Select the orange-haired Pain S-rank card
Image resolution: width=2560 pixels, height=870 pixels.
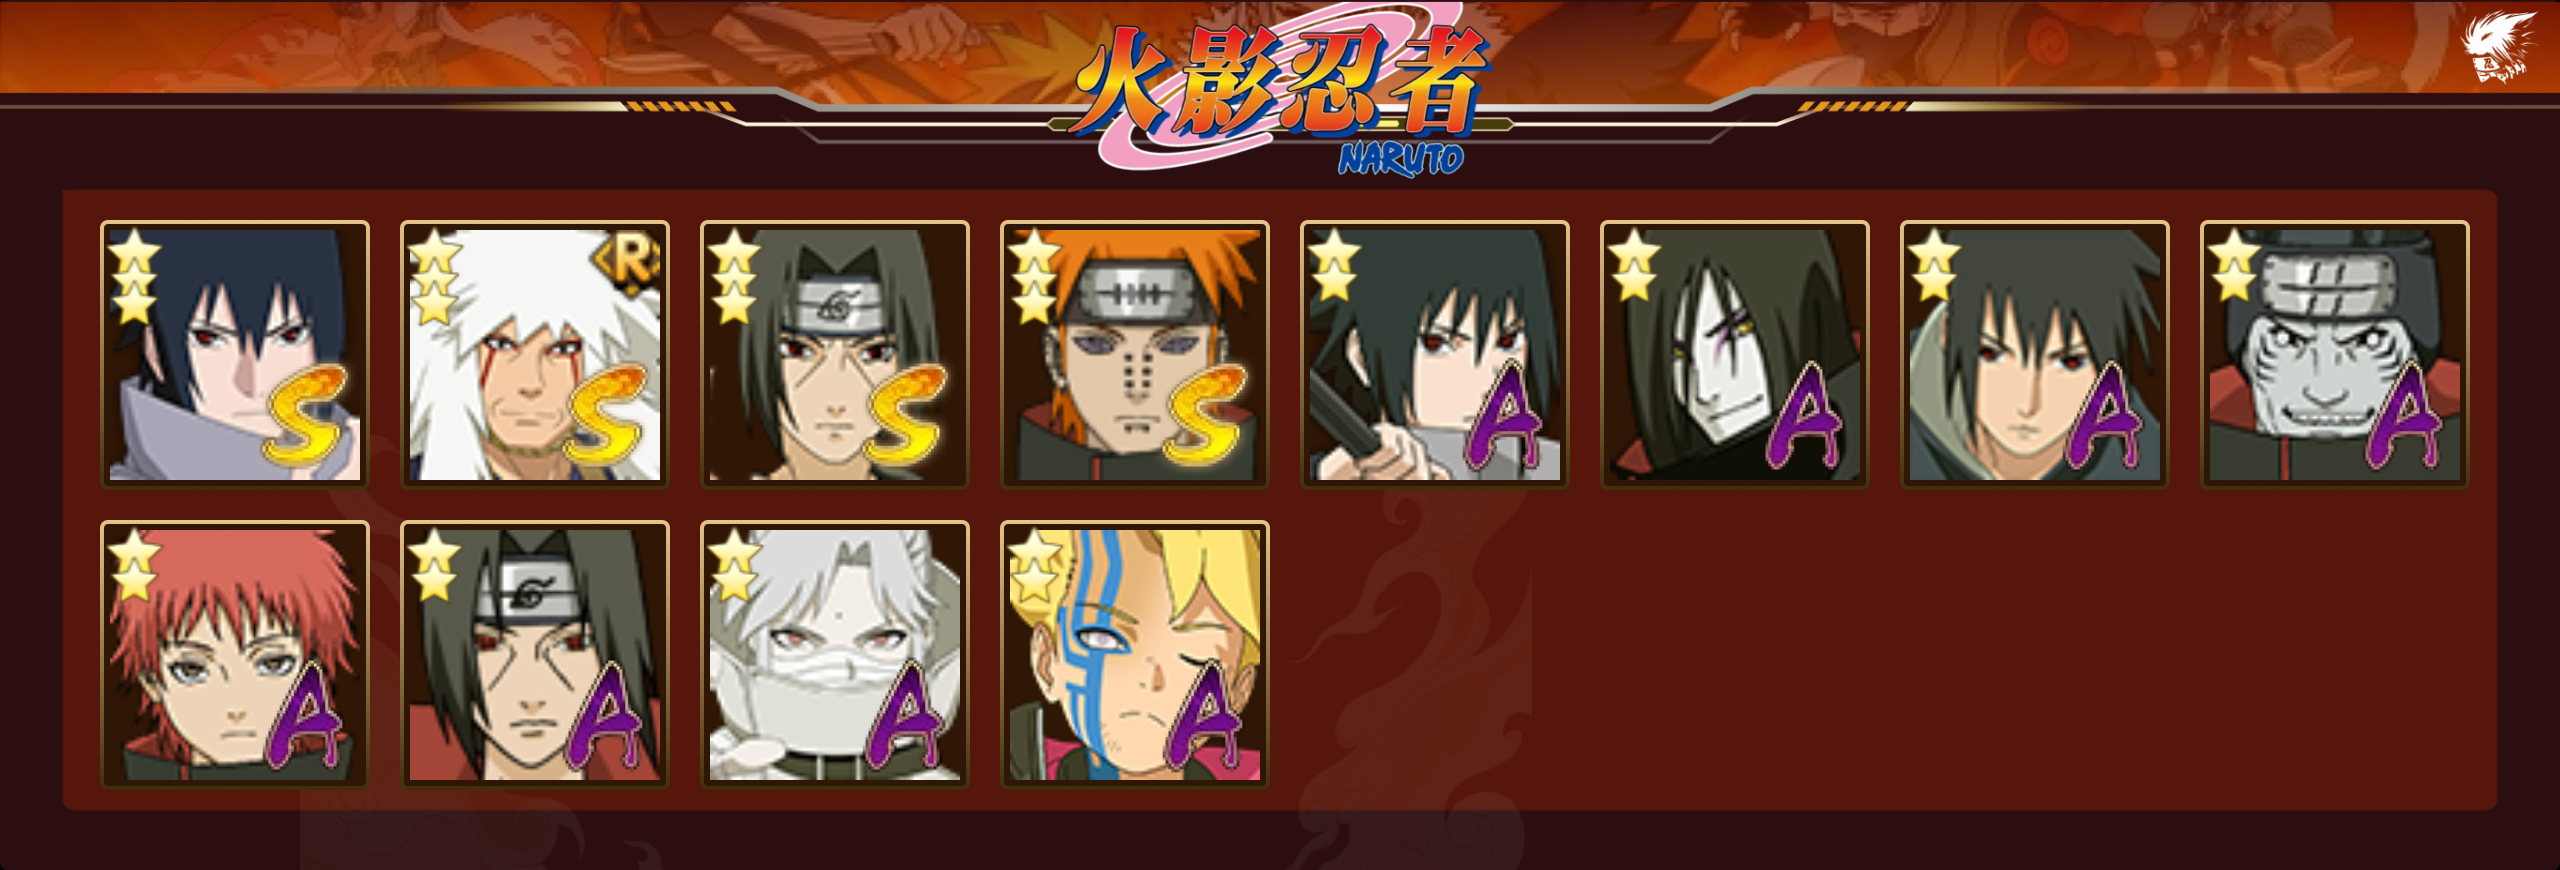[x=1135, y=354]
